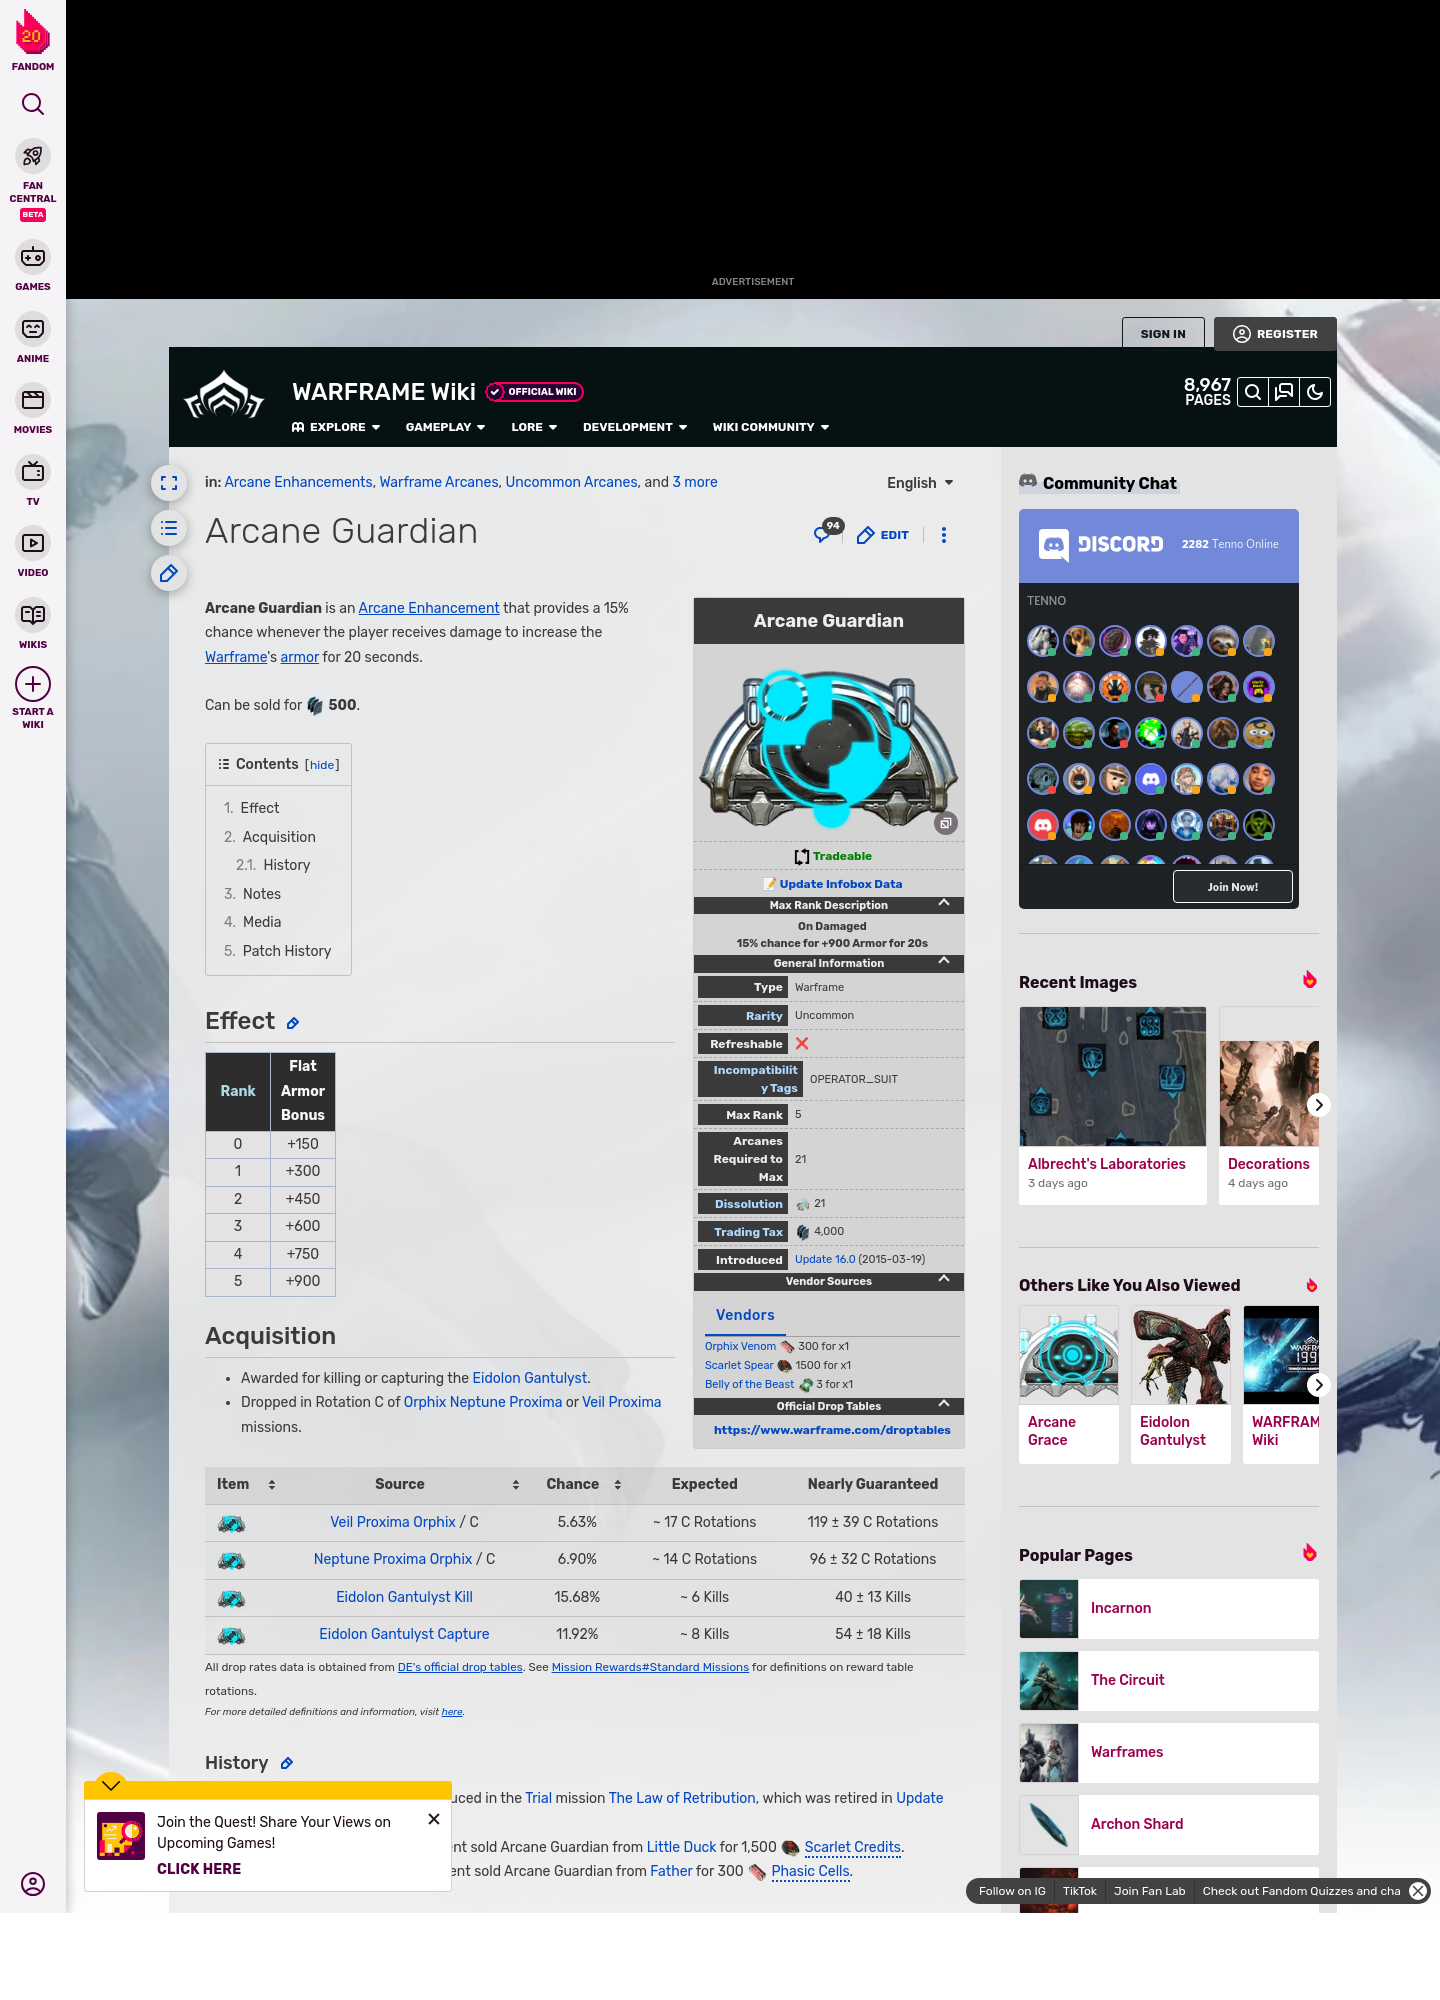Viewport: 1440px width, 2000px height.
Task: Open the Albrecht's Laboratories recent image
Action: tap(1113, 1105)
